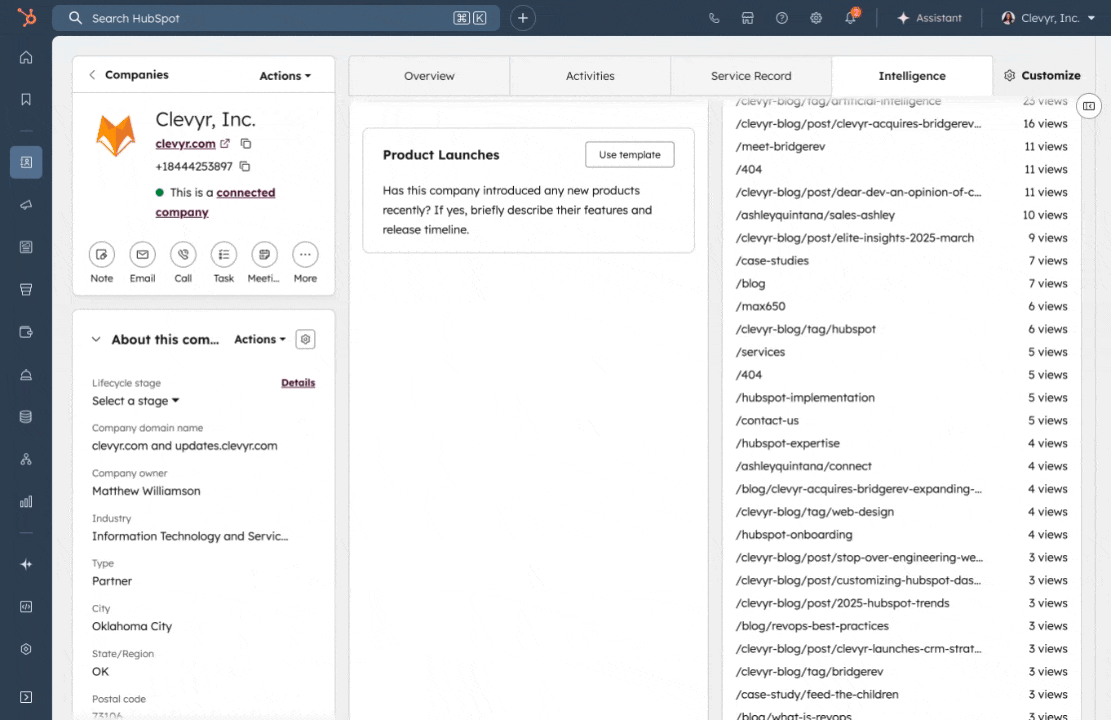Click the City value Oklahoma City

[x=132, y=626]
